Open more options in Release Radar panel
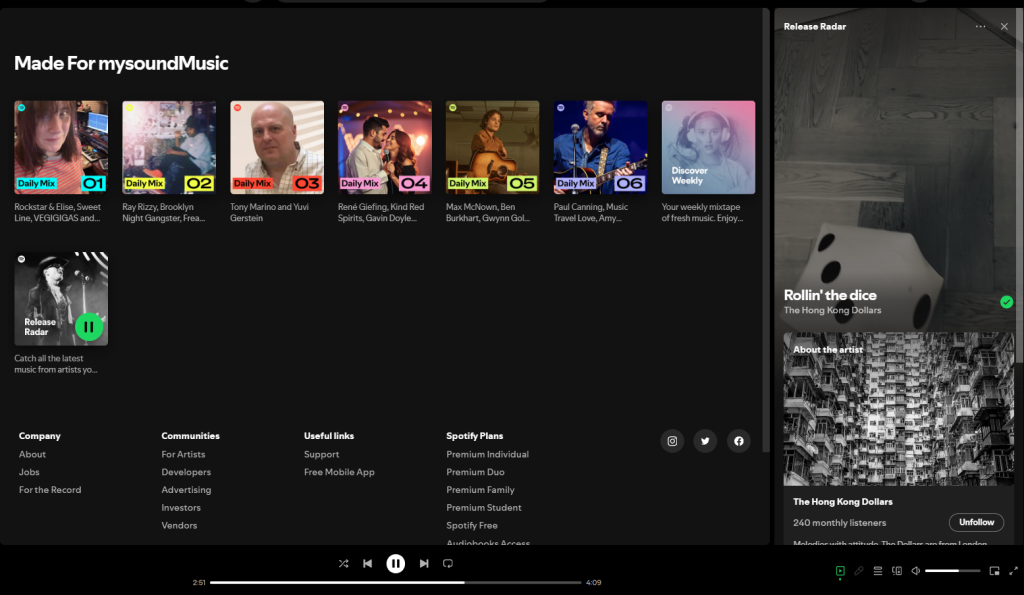 (980, 27)
